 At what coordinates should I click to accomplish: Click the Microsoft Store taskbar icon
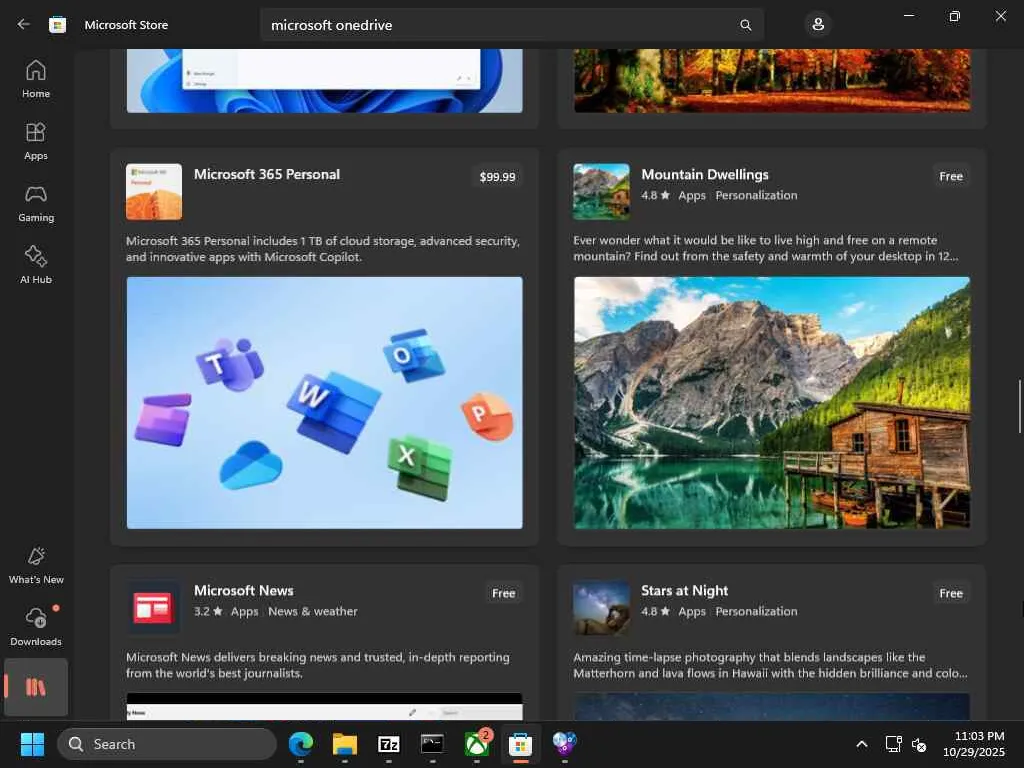pos(520,744)
